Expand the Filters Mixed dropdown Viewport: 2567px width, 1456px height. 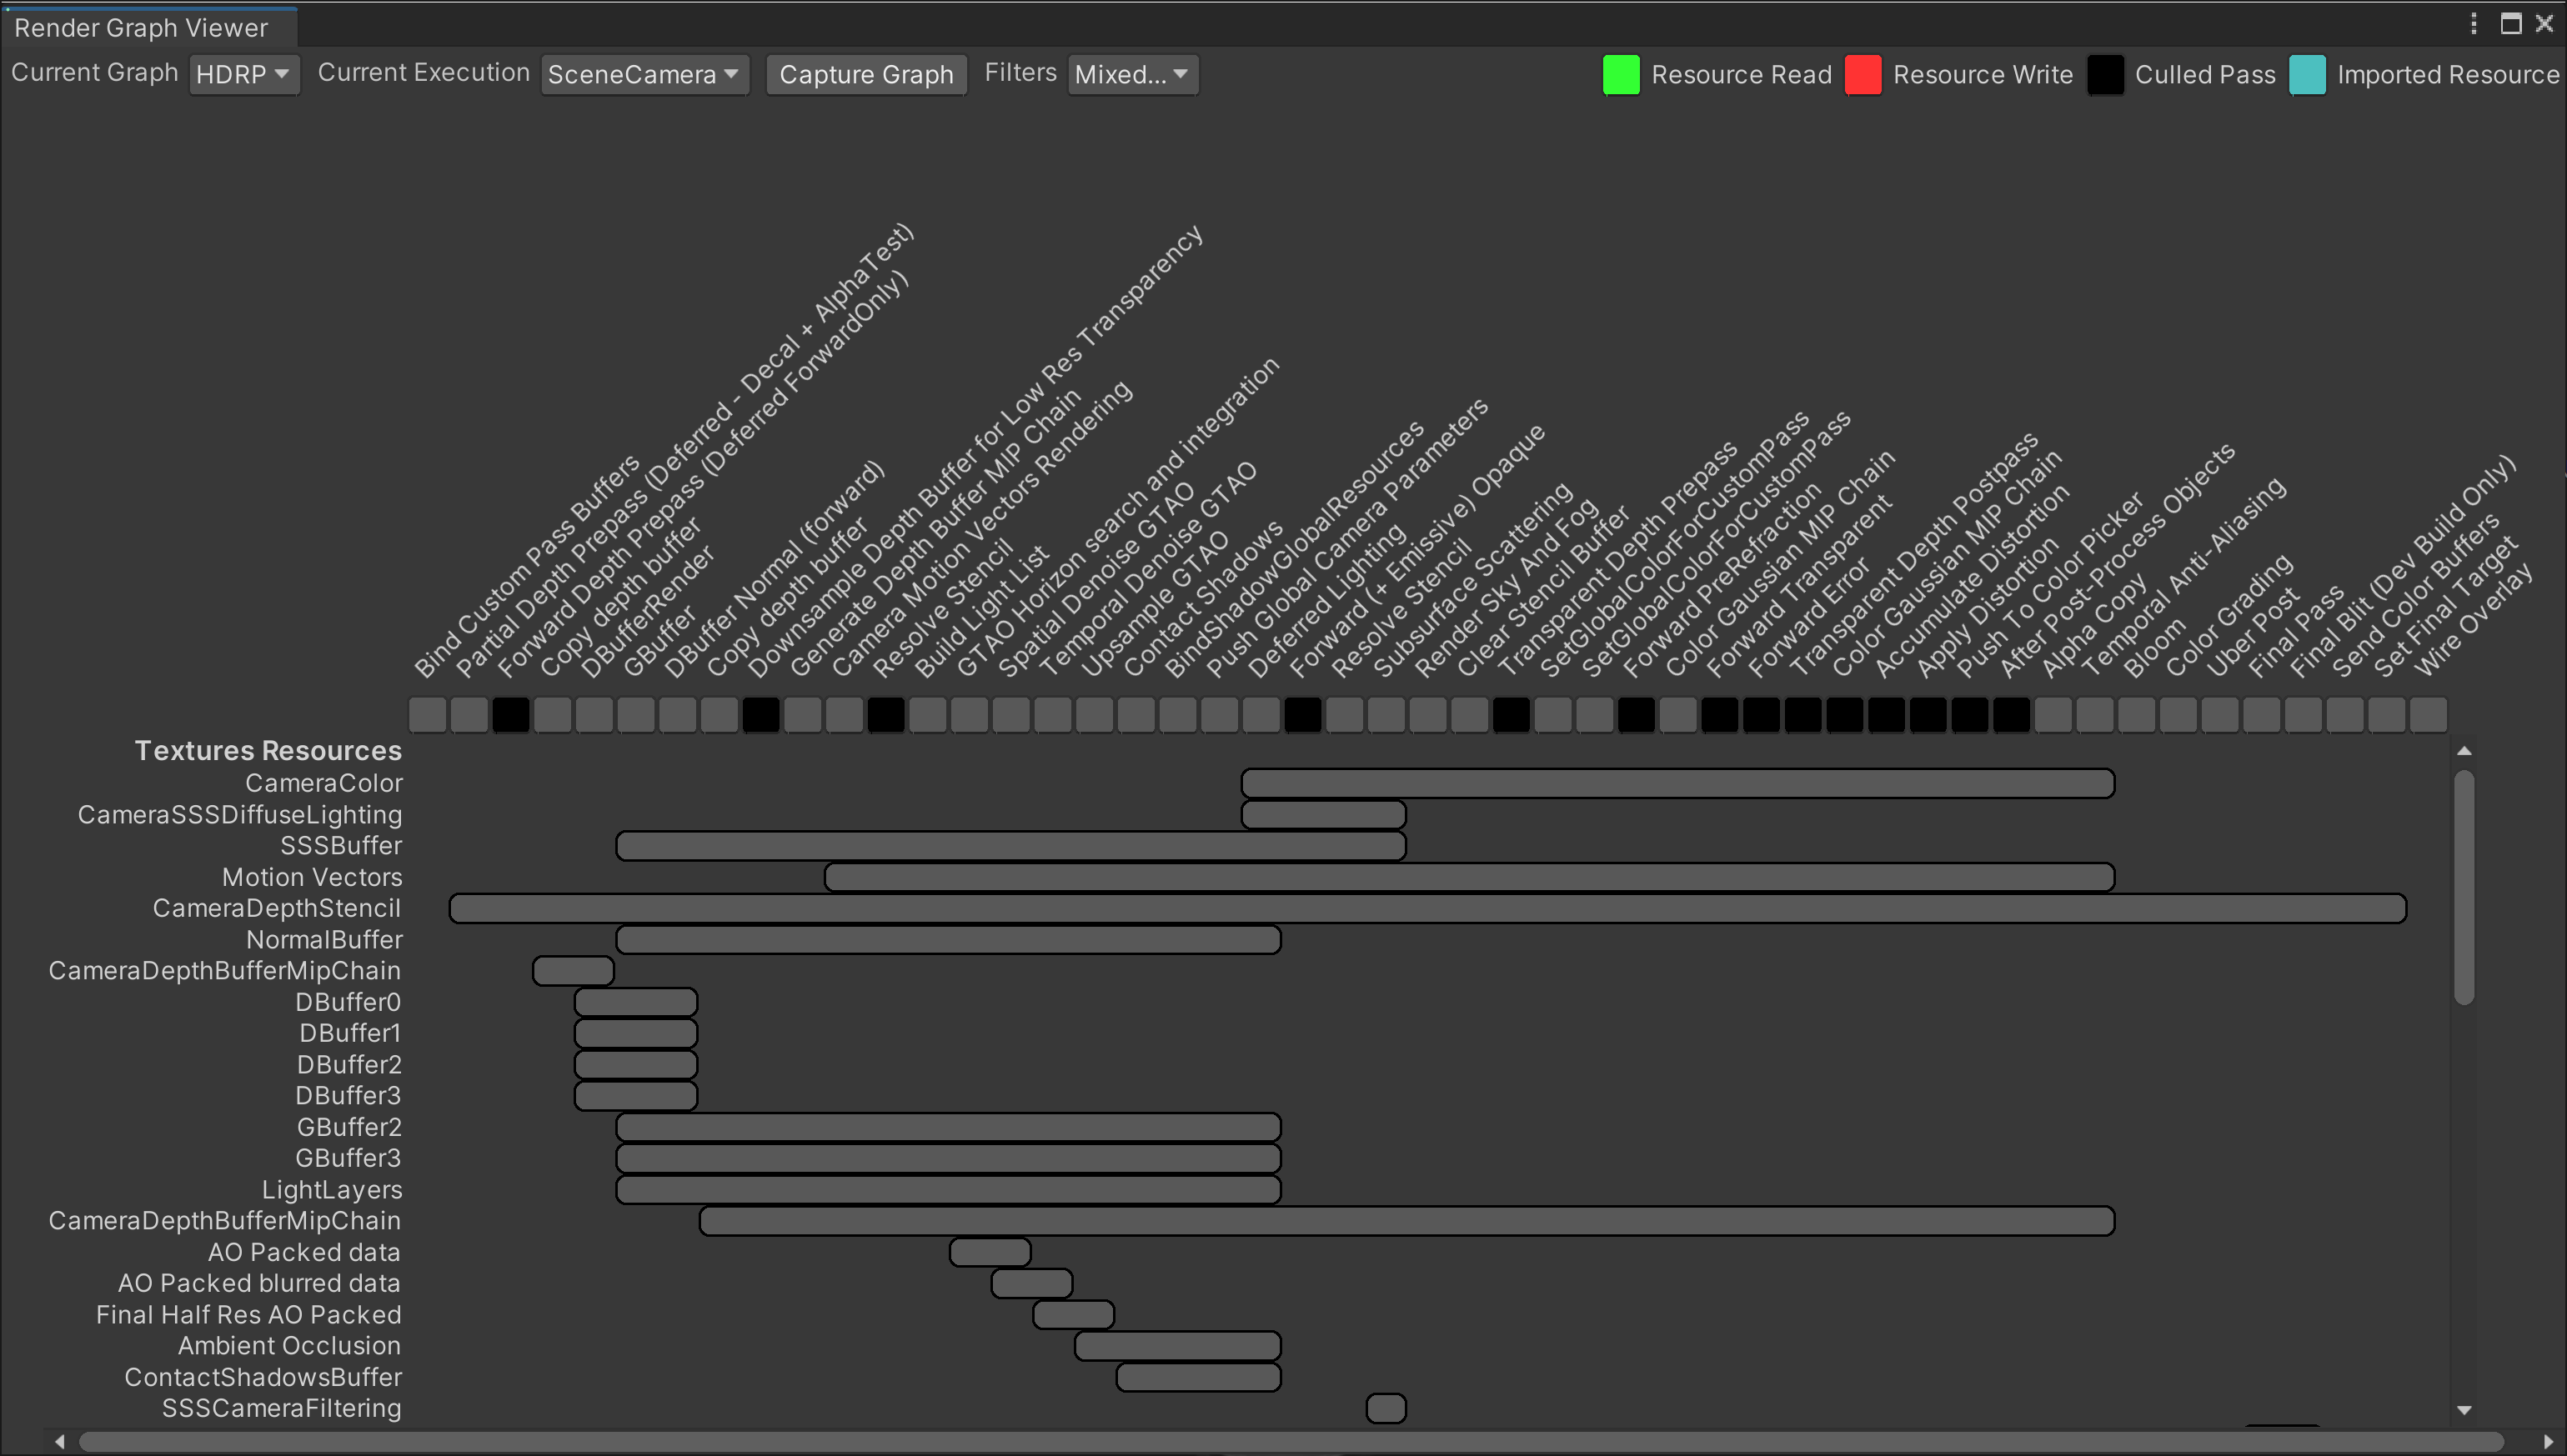pyautogui.click(x=1132, y=74)
